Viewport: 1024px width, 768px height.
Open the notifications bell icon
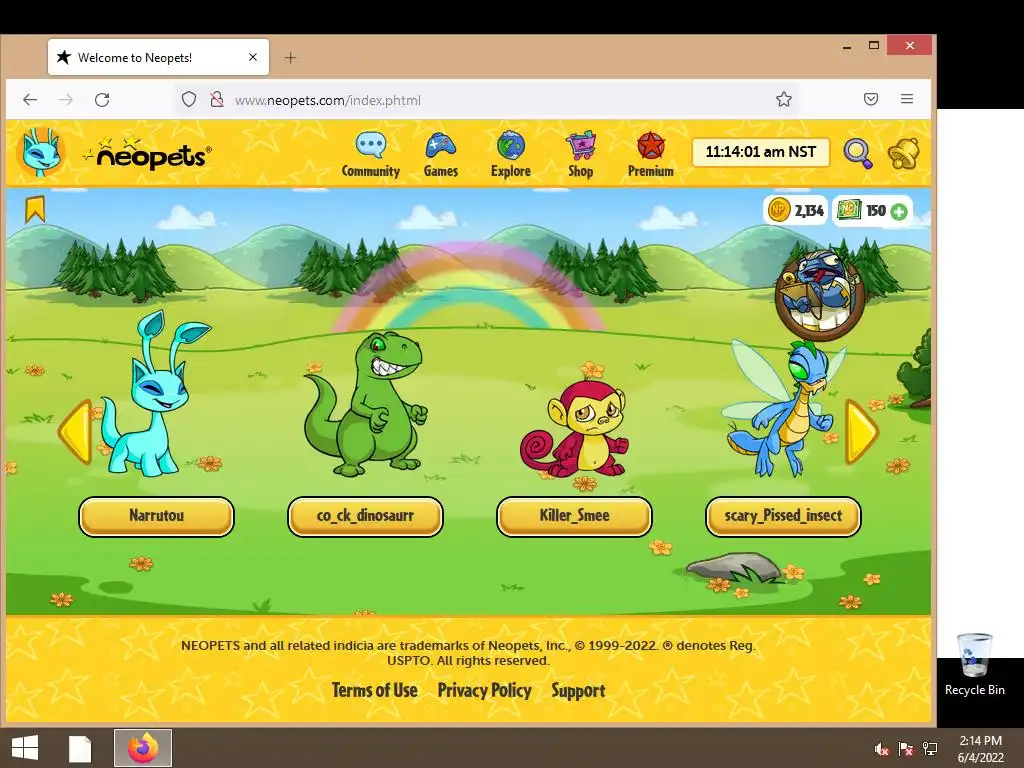(x=904, y=153)
